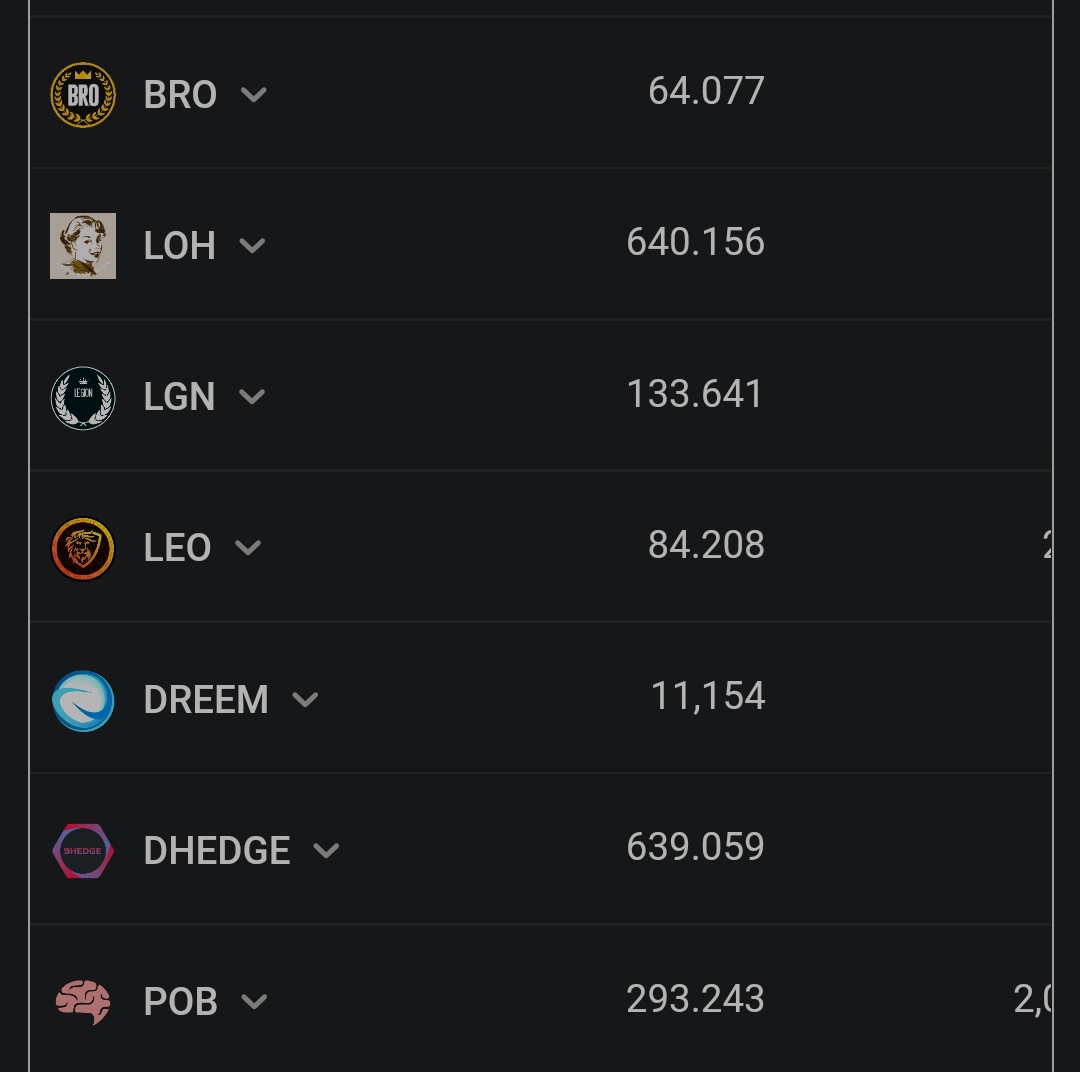Click the LGN Legion emblem icon

click(x=83, y=398)
